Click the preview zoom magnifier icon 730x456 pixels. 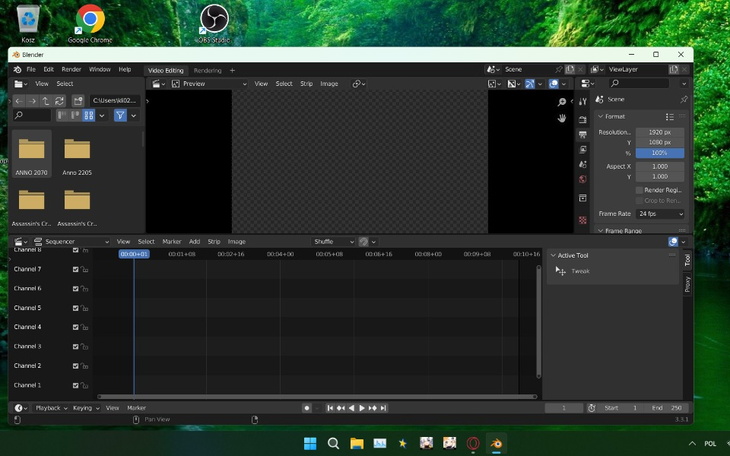click(562, 102)
